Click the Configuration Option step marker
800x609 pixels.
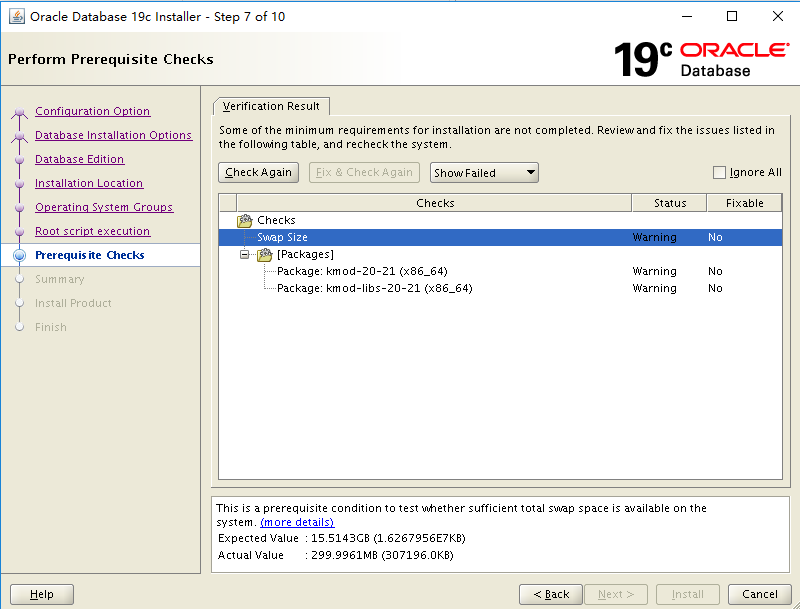[19, 112]
